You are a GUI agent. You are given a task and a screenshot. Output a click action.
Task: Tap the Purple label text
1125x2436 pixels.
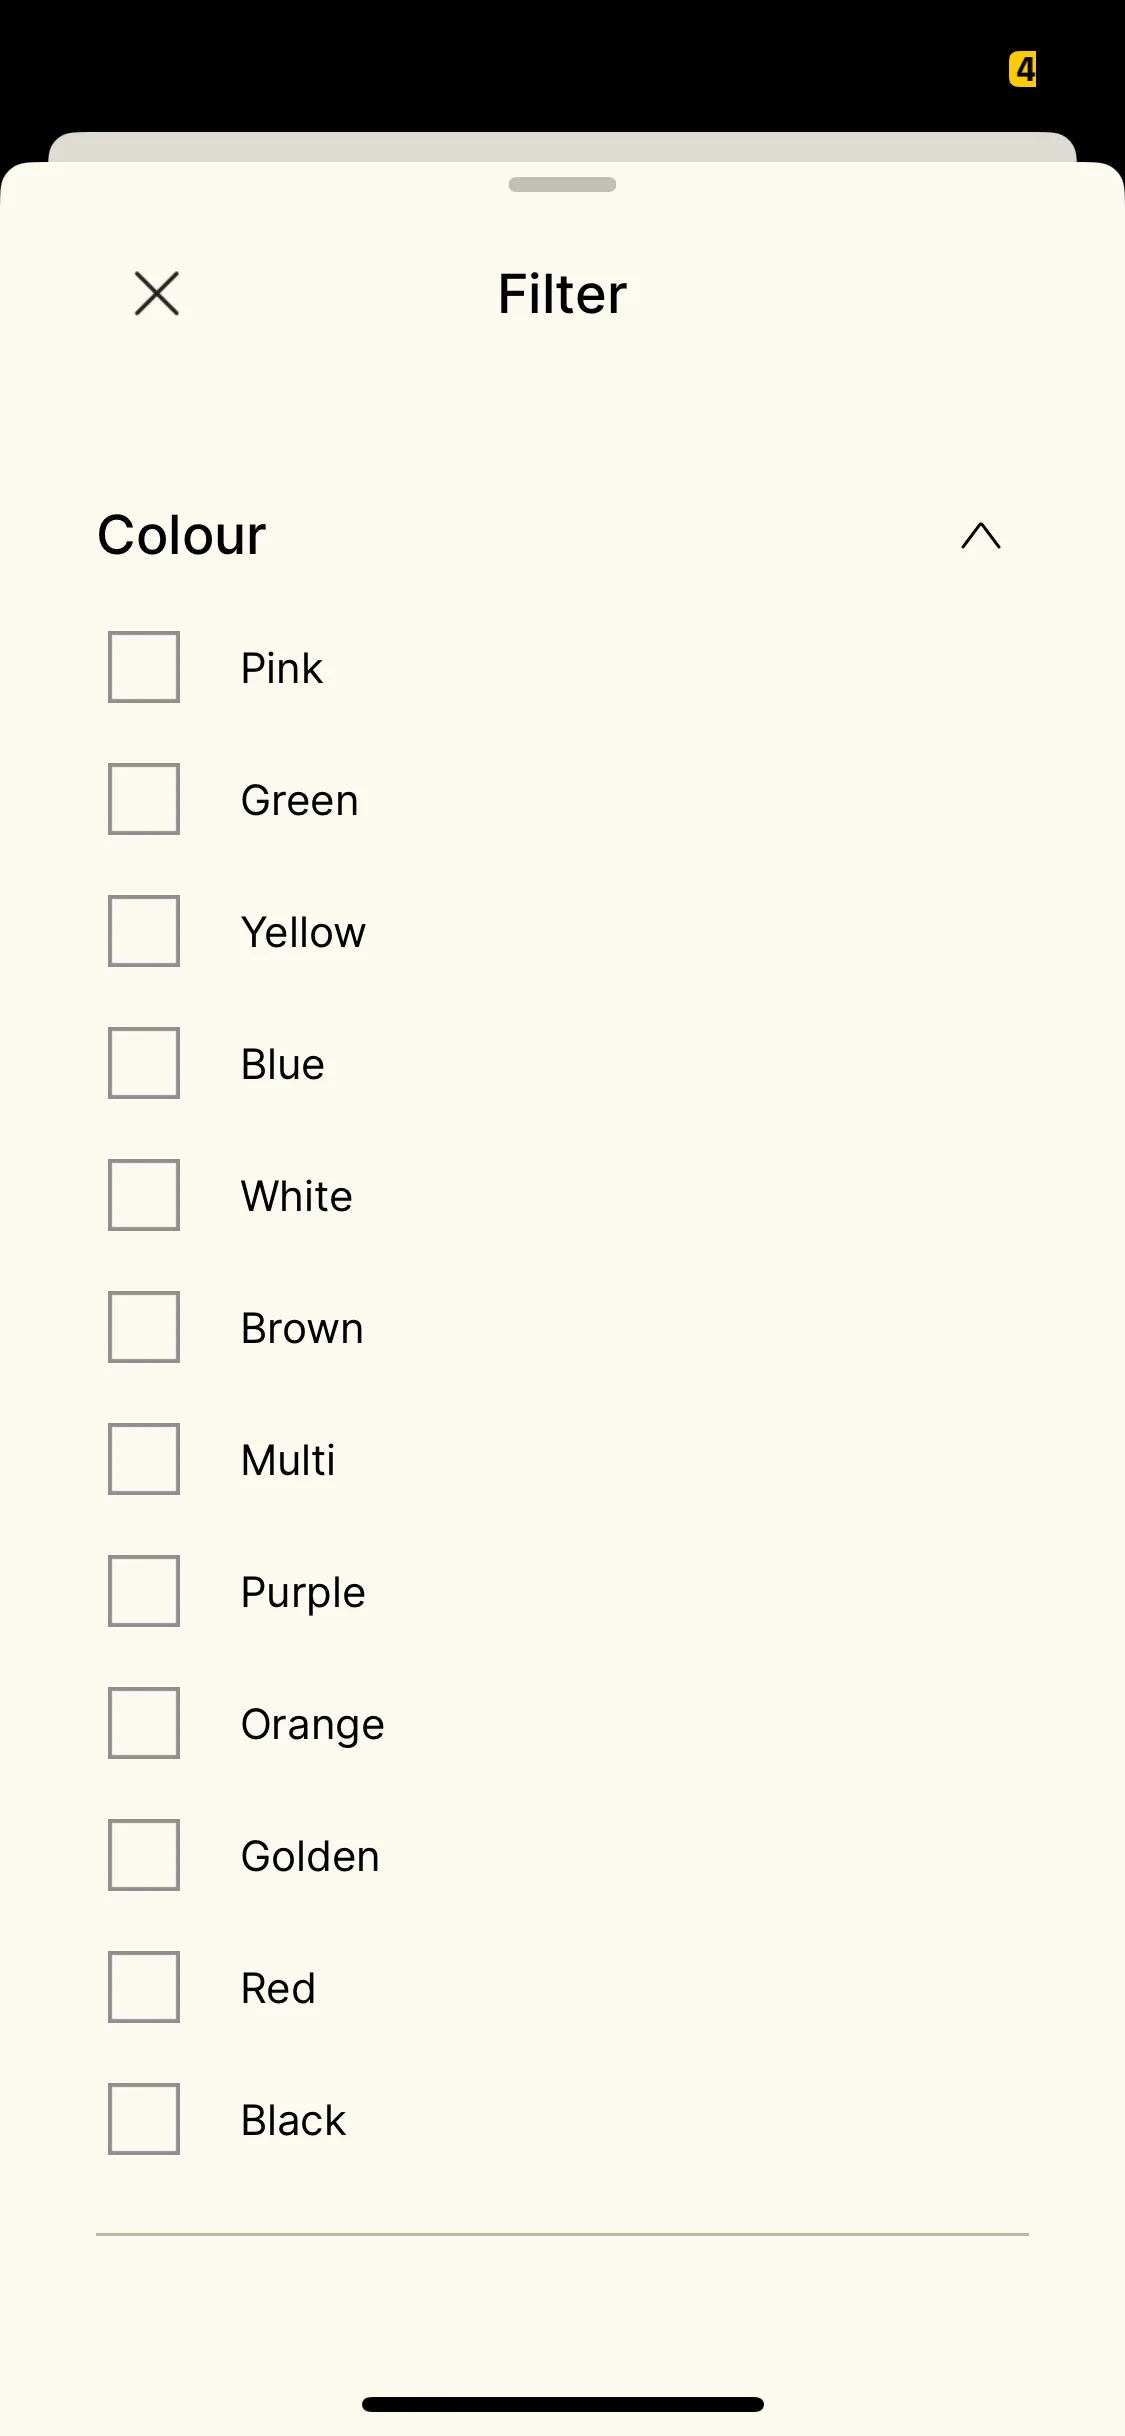303,1593
